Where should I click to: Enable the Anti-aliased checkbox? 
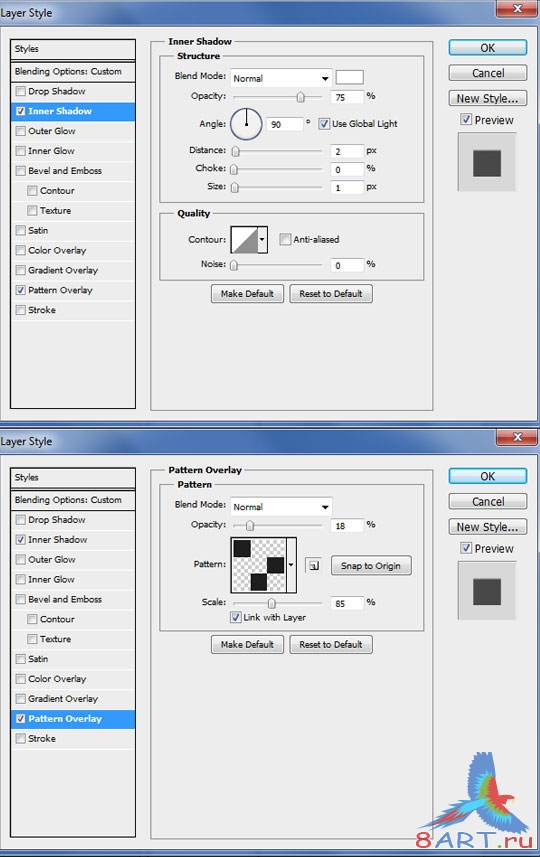point(285,239)
